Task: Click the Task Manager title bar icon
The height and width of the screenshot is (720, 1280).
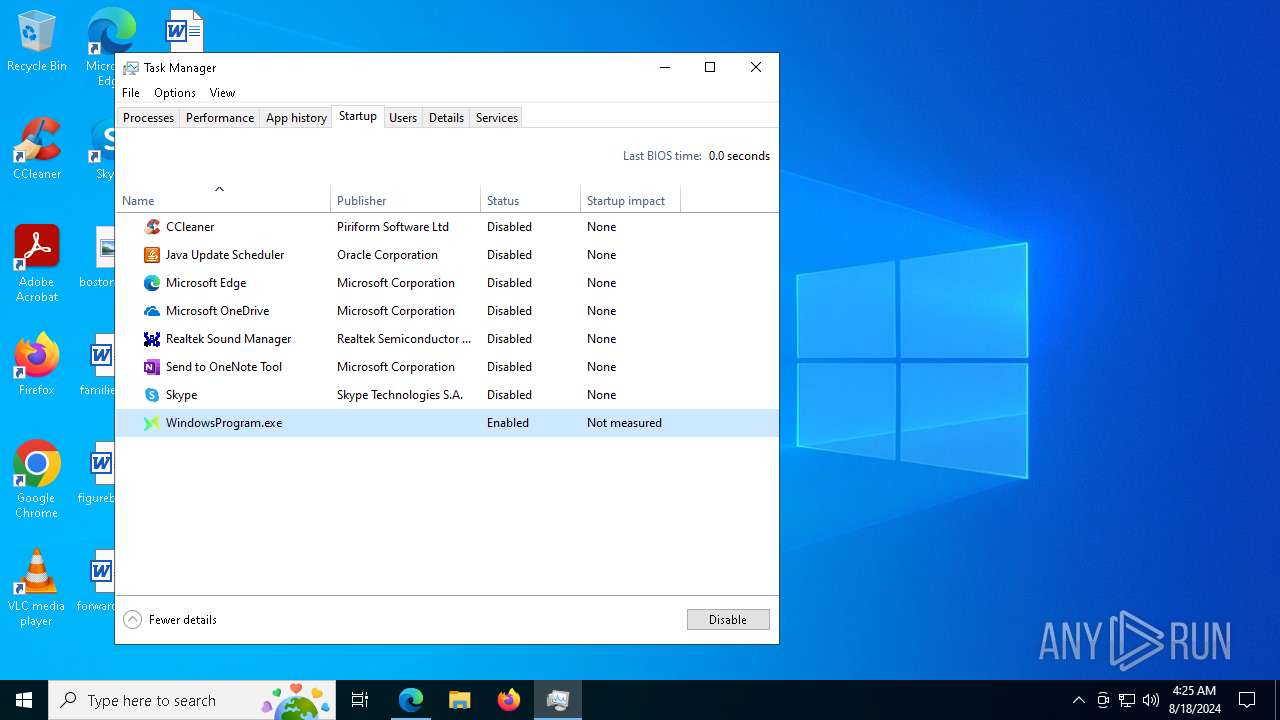Action: [x=131, y=68]
